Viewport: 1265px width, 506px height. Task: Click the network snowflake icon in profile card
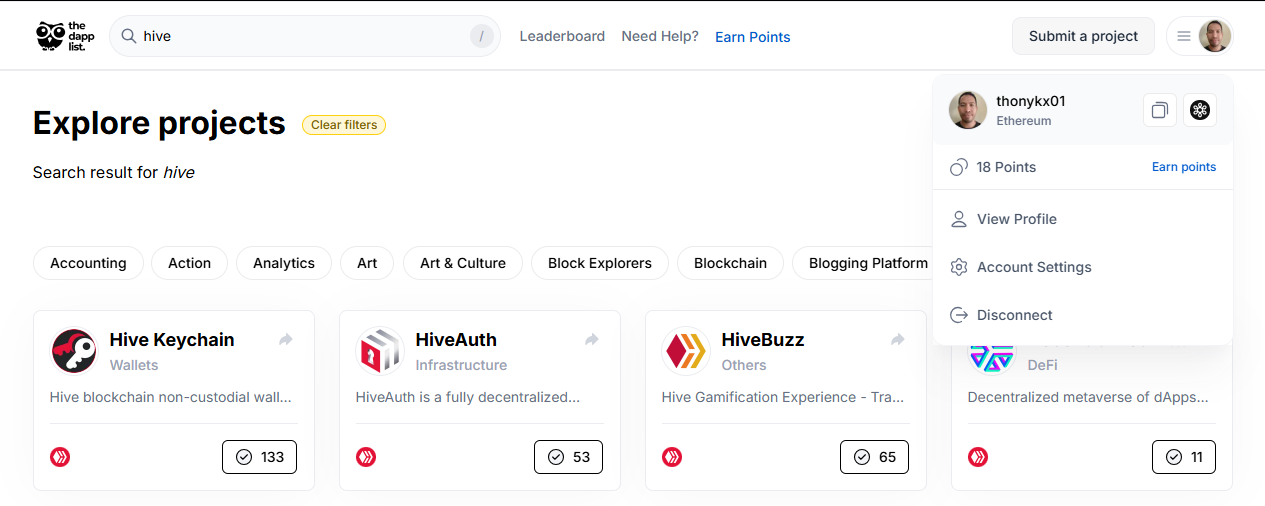click(x=1200, y=110)
